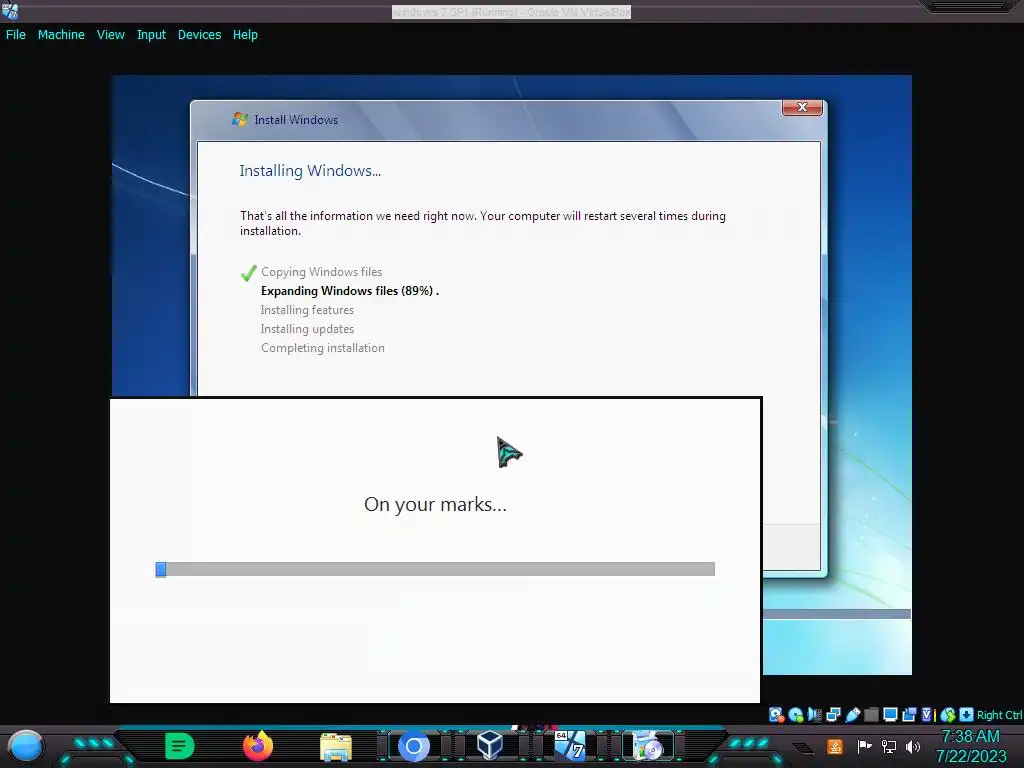This screenshot has width=1024, height=768.
Task: Click the Install Windows logo icon
Action: click(240, 120)
